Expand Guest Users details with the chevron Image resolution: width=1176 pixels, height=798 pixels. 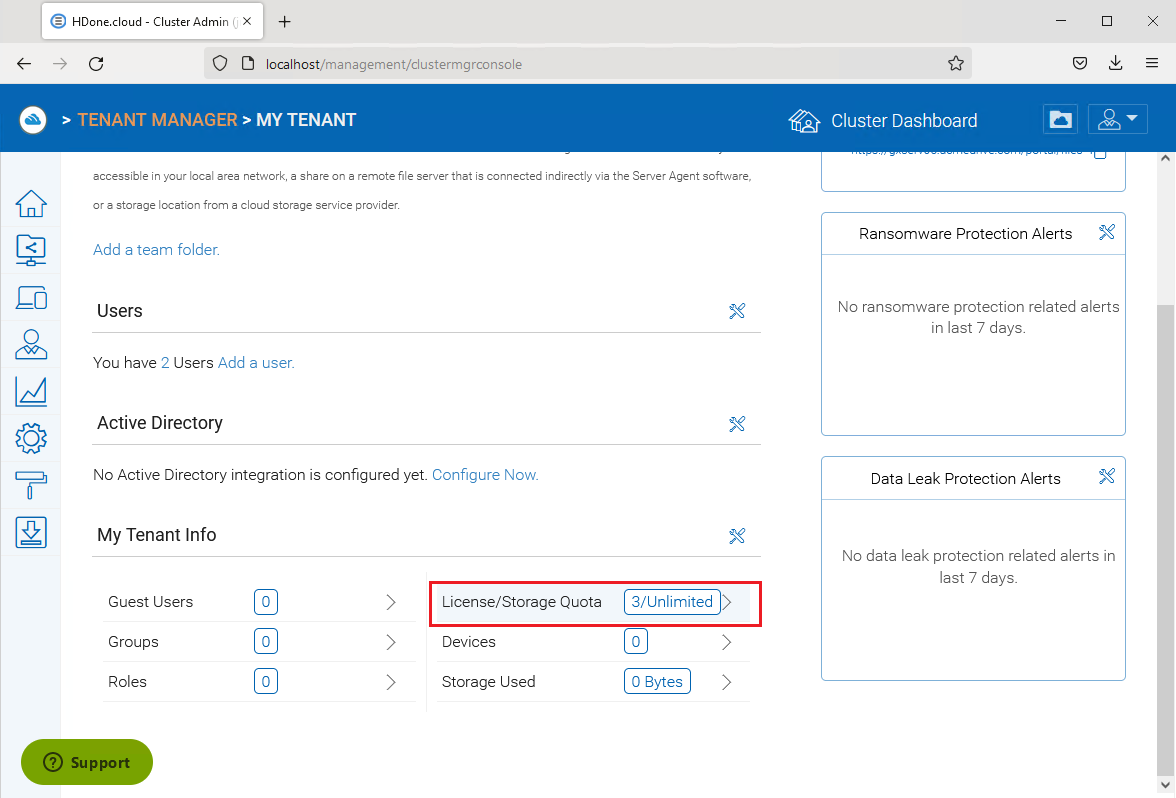(391, 602)
